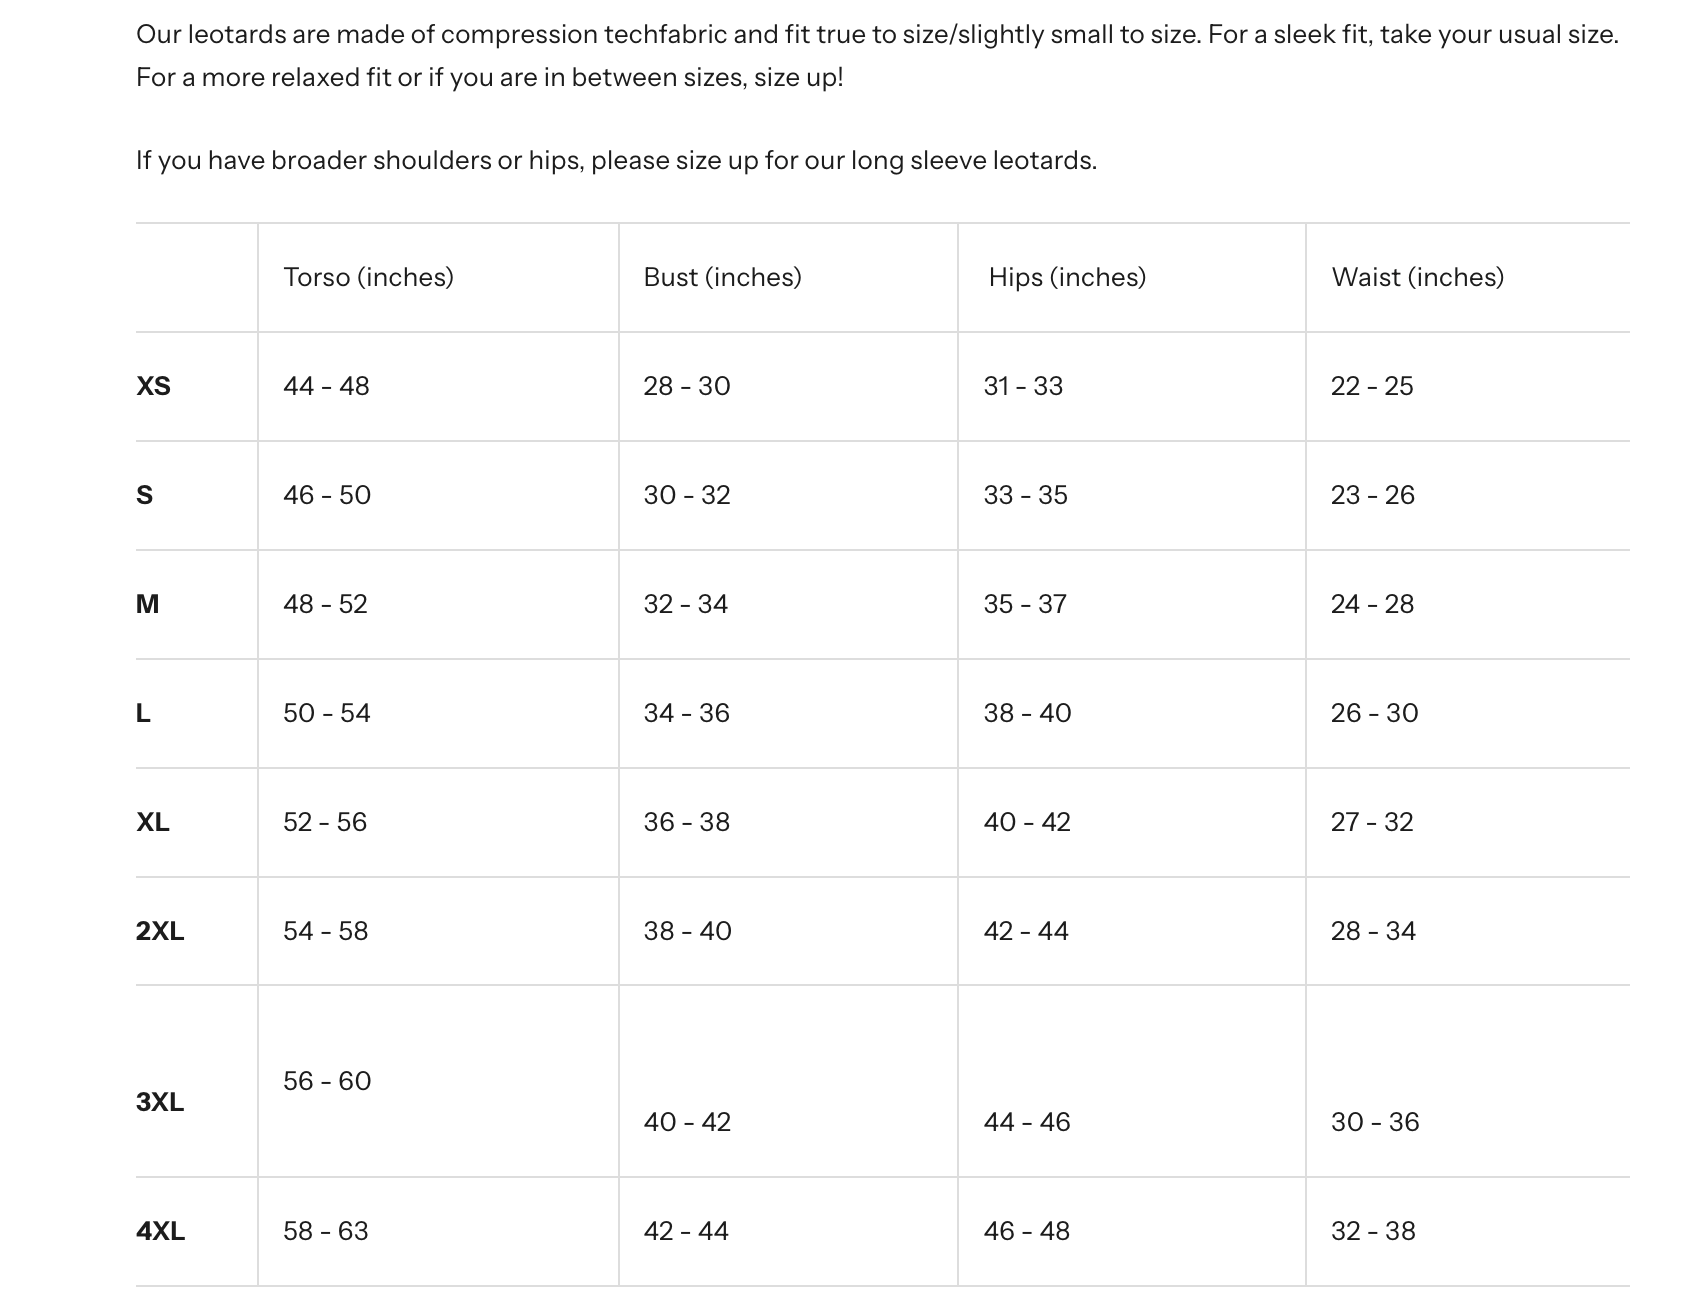Viewport: 1682px width, 1290px height.
Task: Click the XS torso value 44 - 48
Action: tap(326, 386)
